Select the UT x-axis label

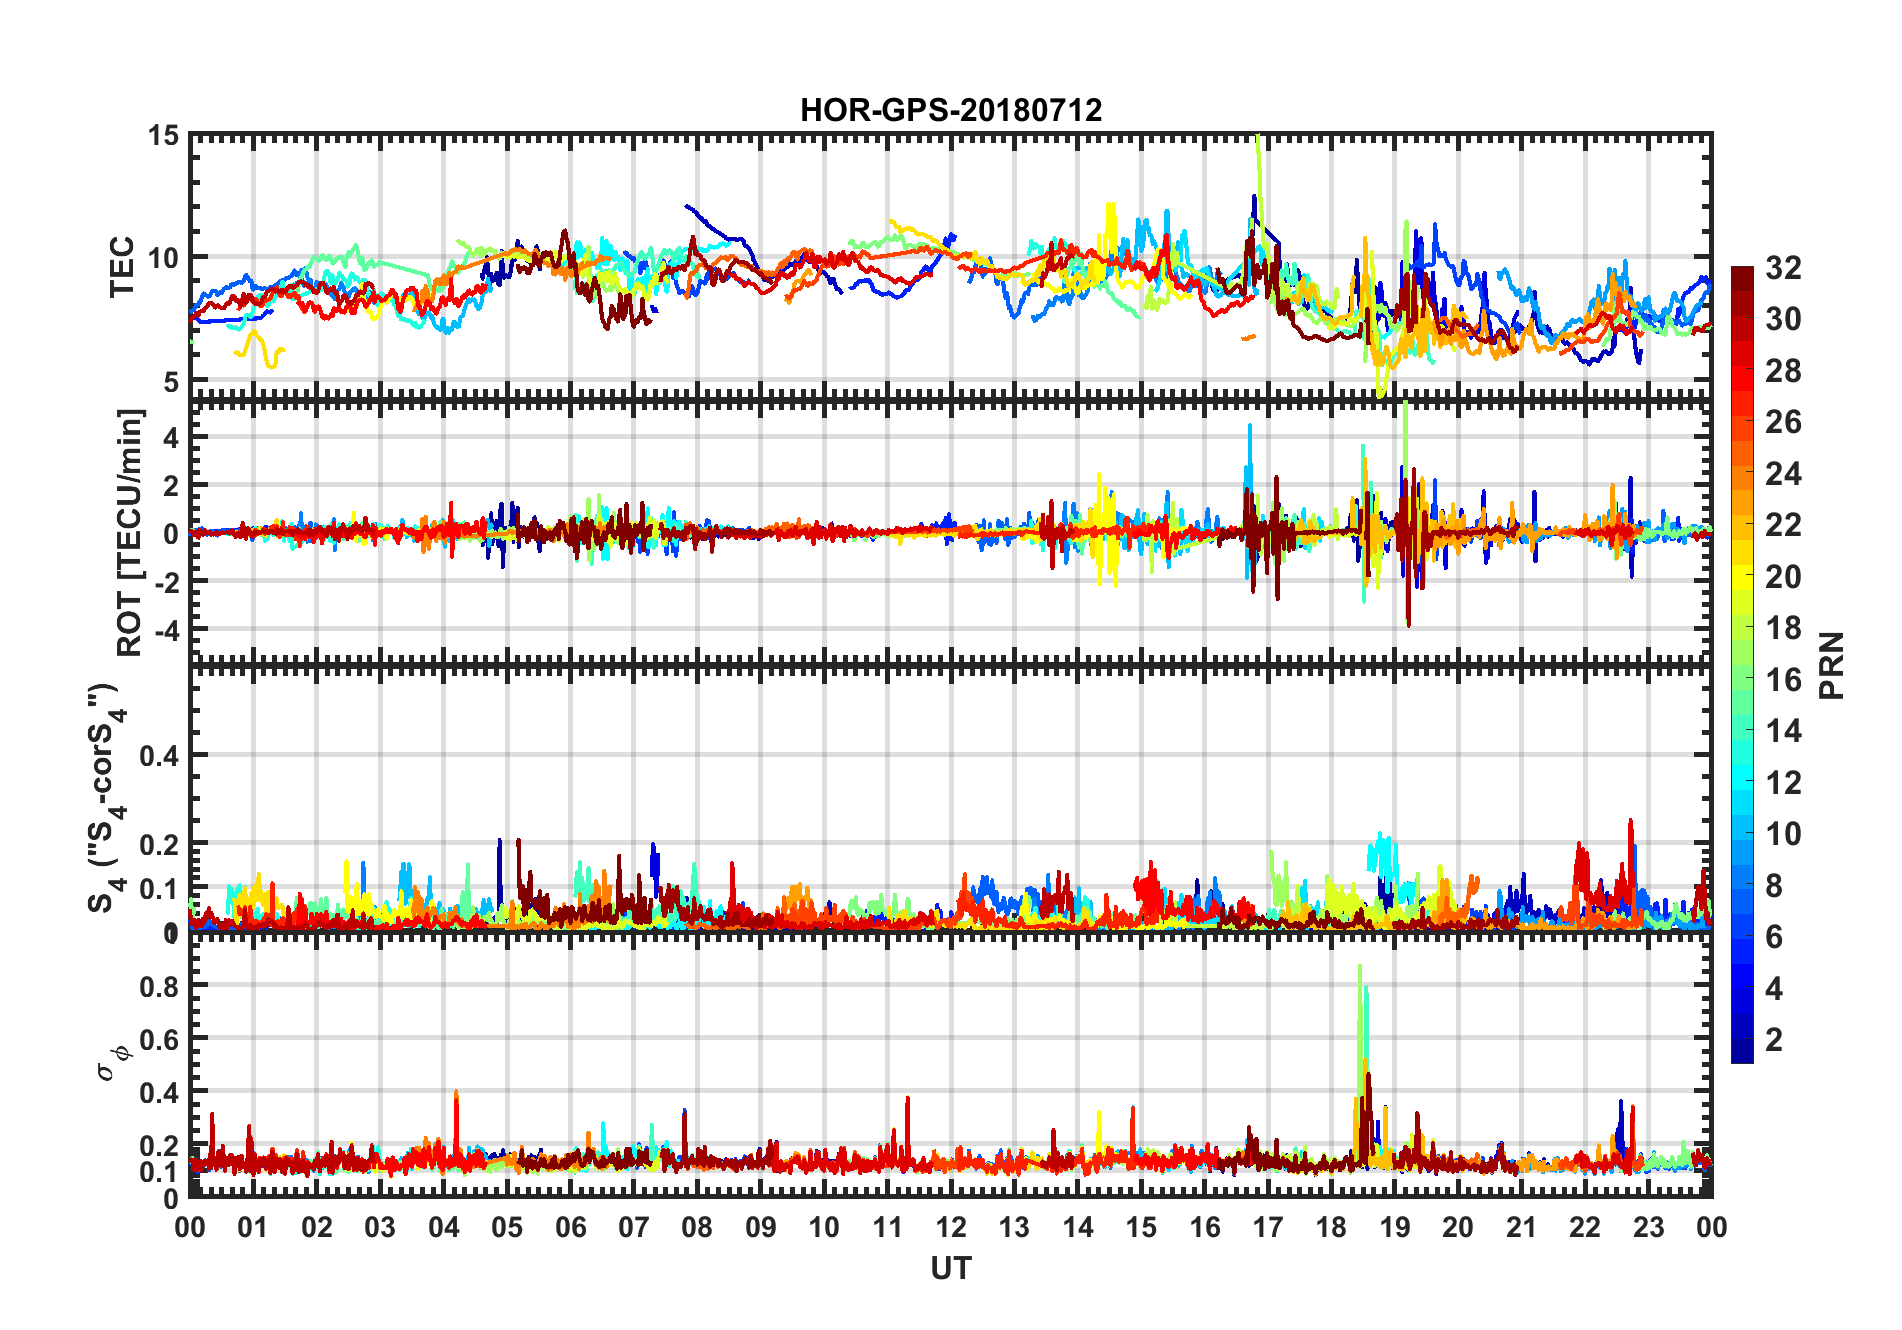coord(951,1268)
